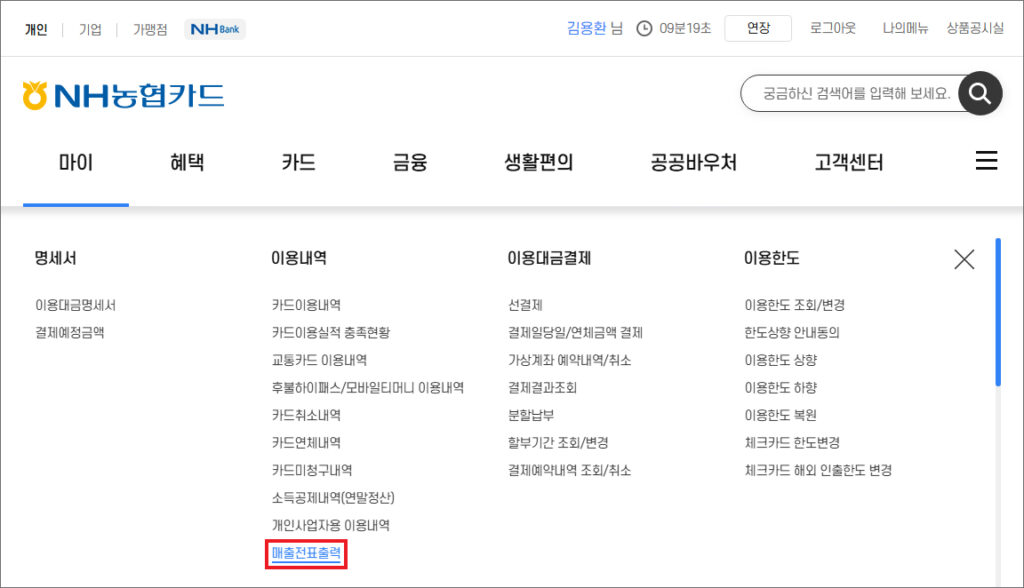Open 카드이용내역

point(306,305)
